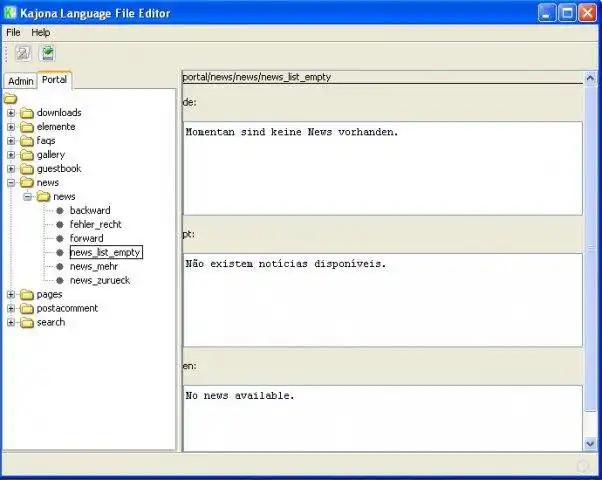The image size is (602, 480).
Task: Click the editor scrollbar up arrow
Action: click(590, 78)
